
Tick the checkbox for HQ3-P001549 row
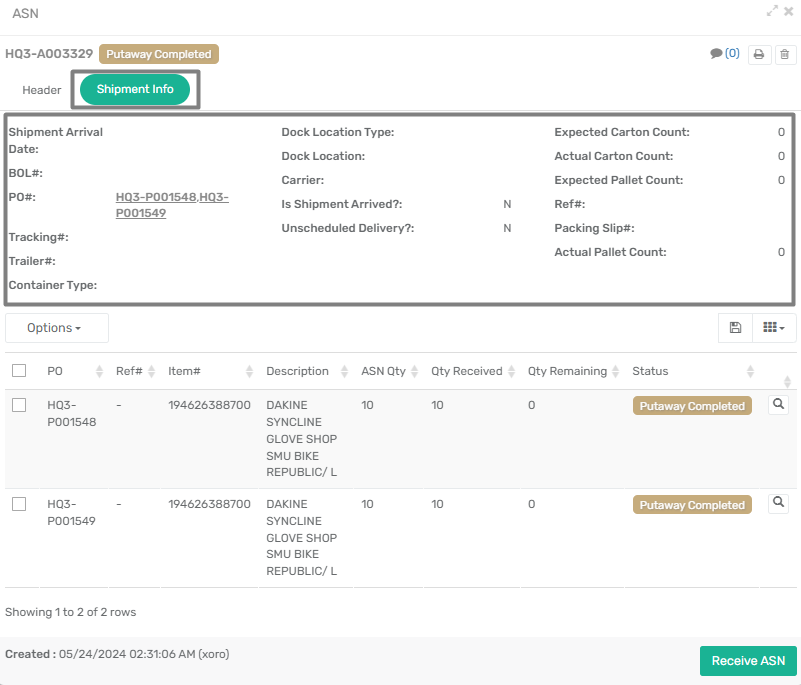pos(19,504)
